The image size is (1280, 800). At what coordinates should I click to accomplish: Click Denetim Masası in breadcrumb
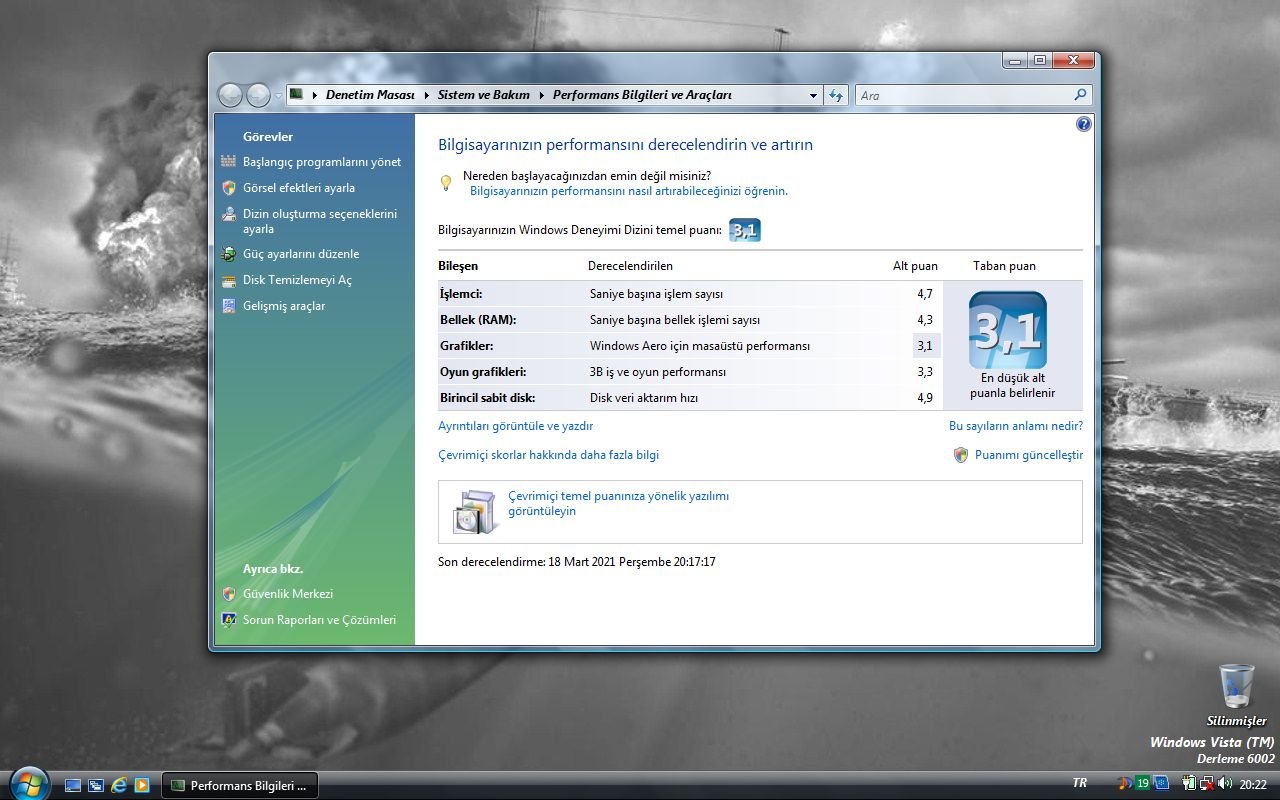pos(370,95)
